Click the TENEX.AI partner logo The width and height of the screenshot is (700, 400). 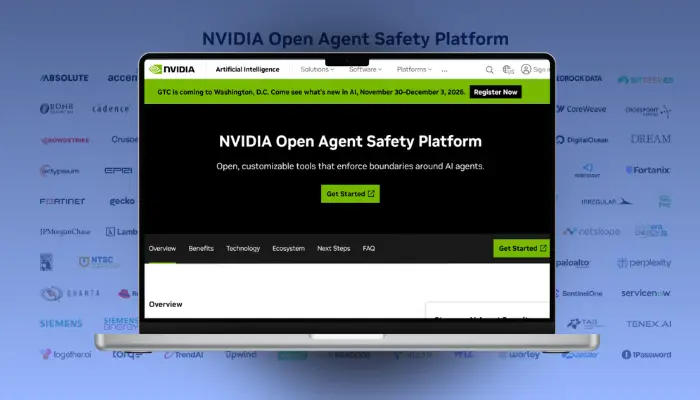pyautogui.click(x=649, y=324)
